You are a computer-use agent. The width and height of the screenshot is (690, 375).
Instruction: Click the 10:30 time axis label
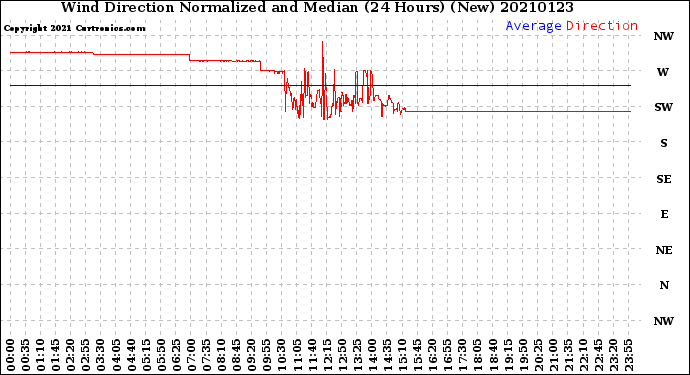pyautogui.click(x=282, y=355)
